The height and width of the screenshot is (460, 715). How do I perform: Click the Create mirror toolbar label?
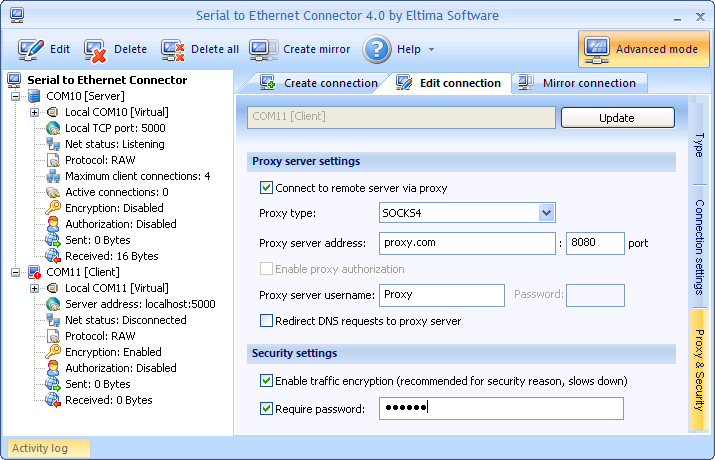click(x=316, y=49)
